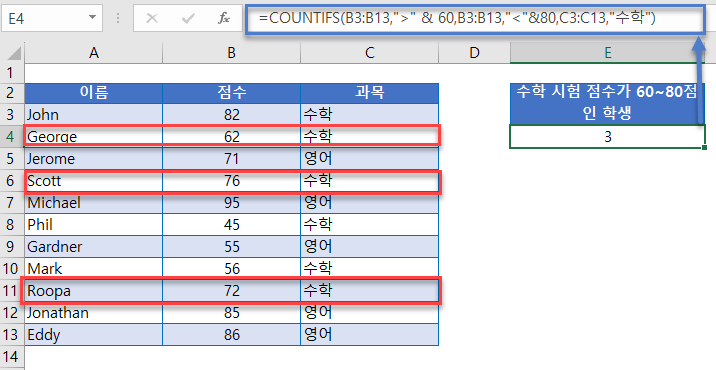Screen dimensions: 716x370
Task: Click the cell containing Jerome
Action: [x=94, y=159]
